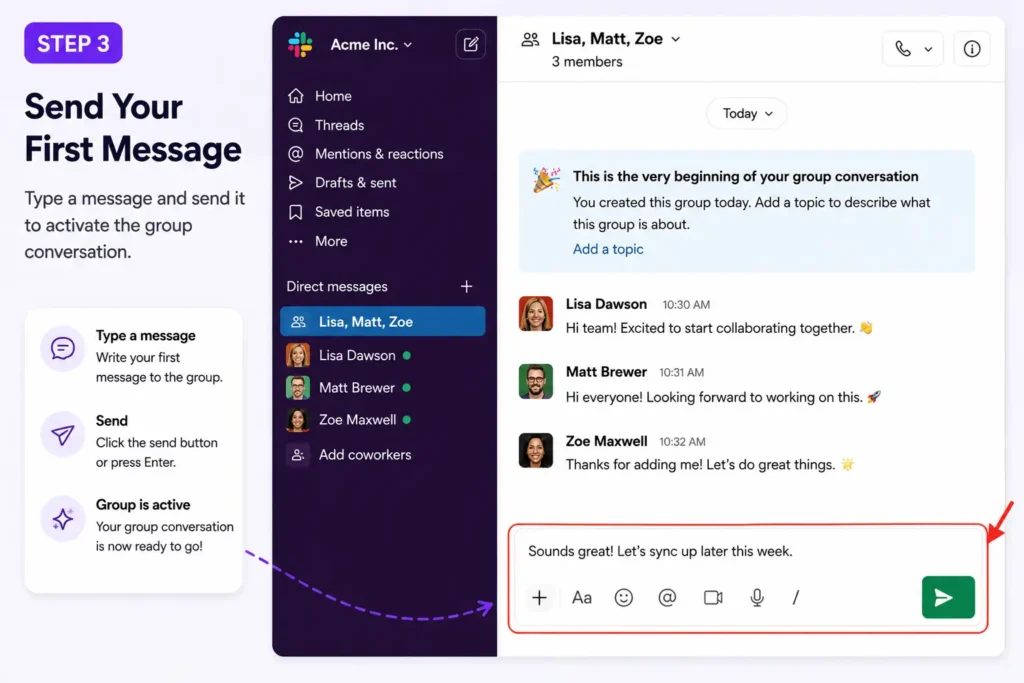Screen dimensions: 1024x683
Task: Open Matt Brewer's avatar in message list
Action: click(x=536, y=381)
